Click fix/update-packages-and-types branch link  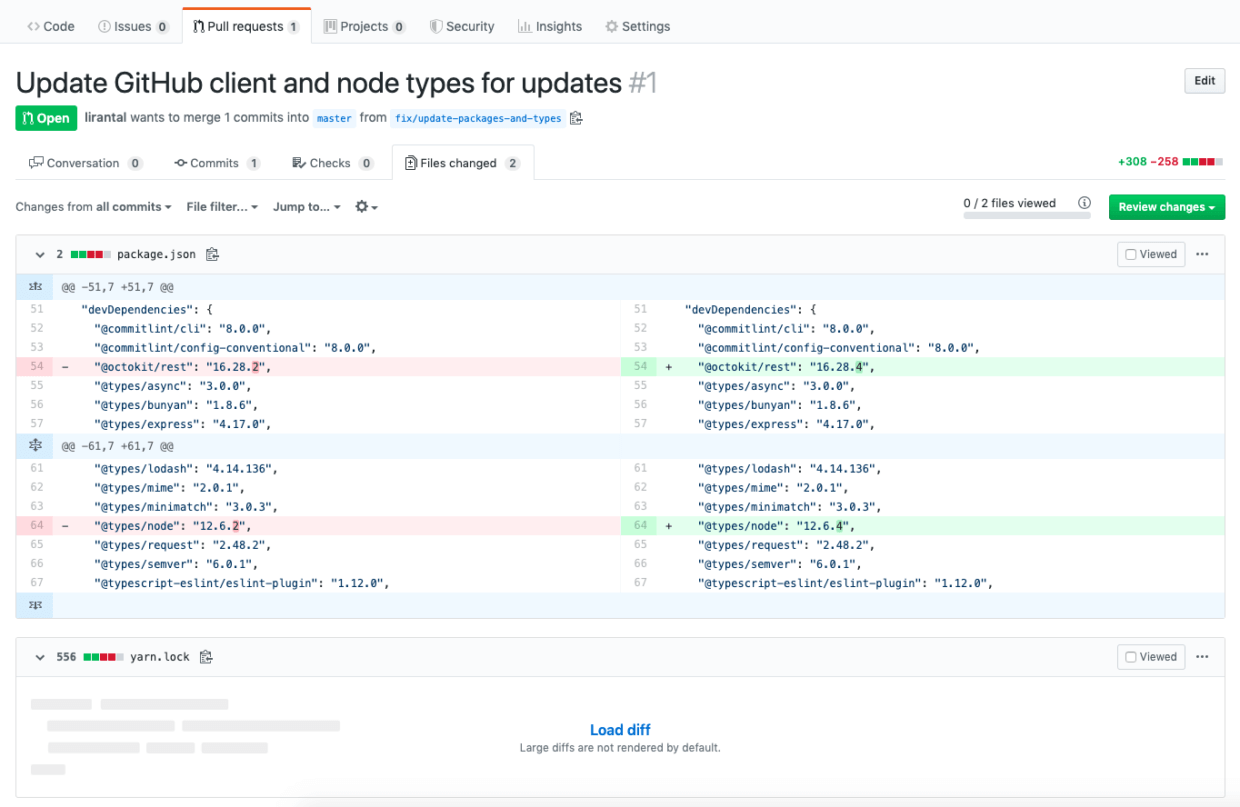click(477, 118)
